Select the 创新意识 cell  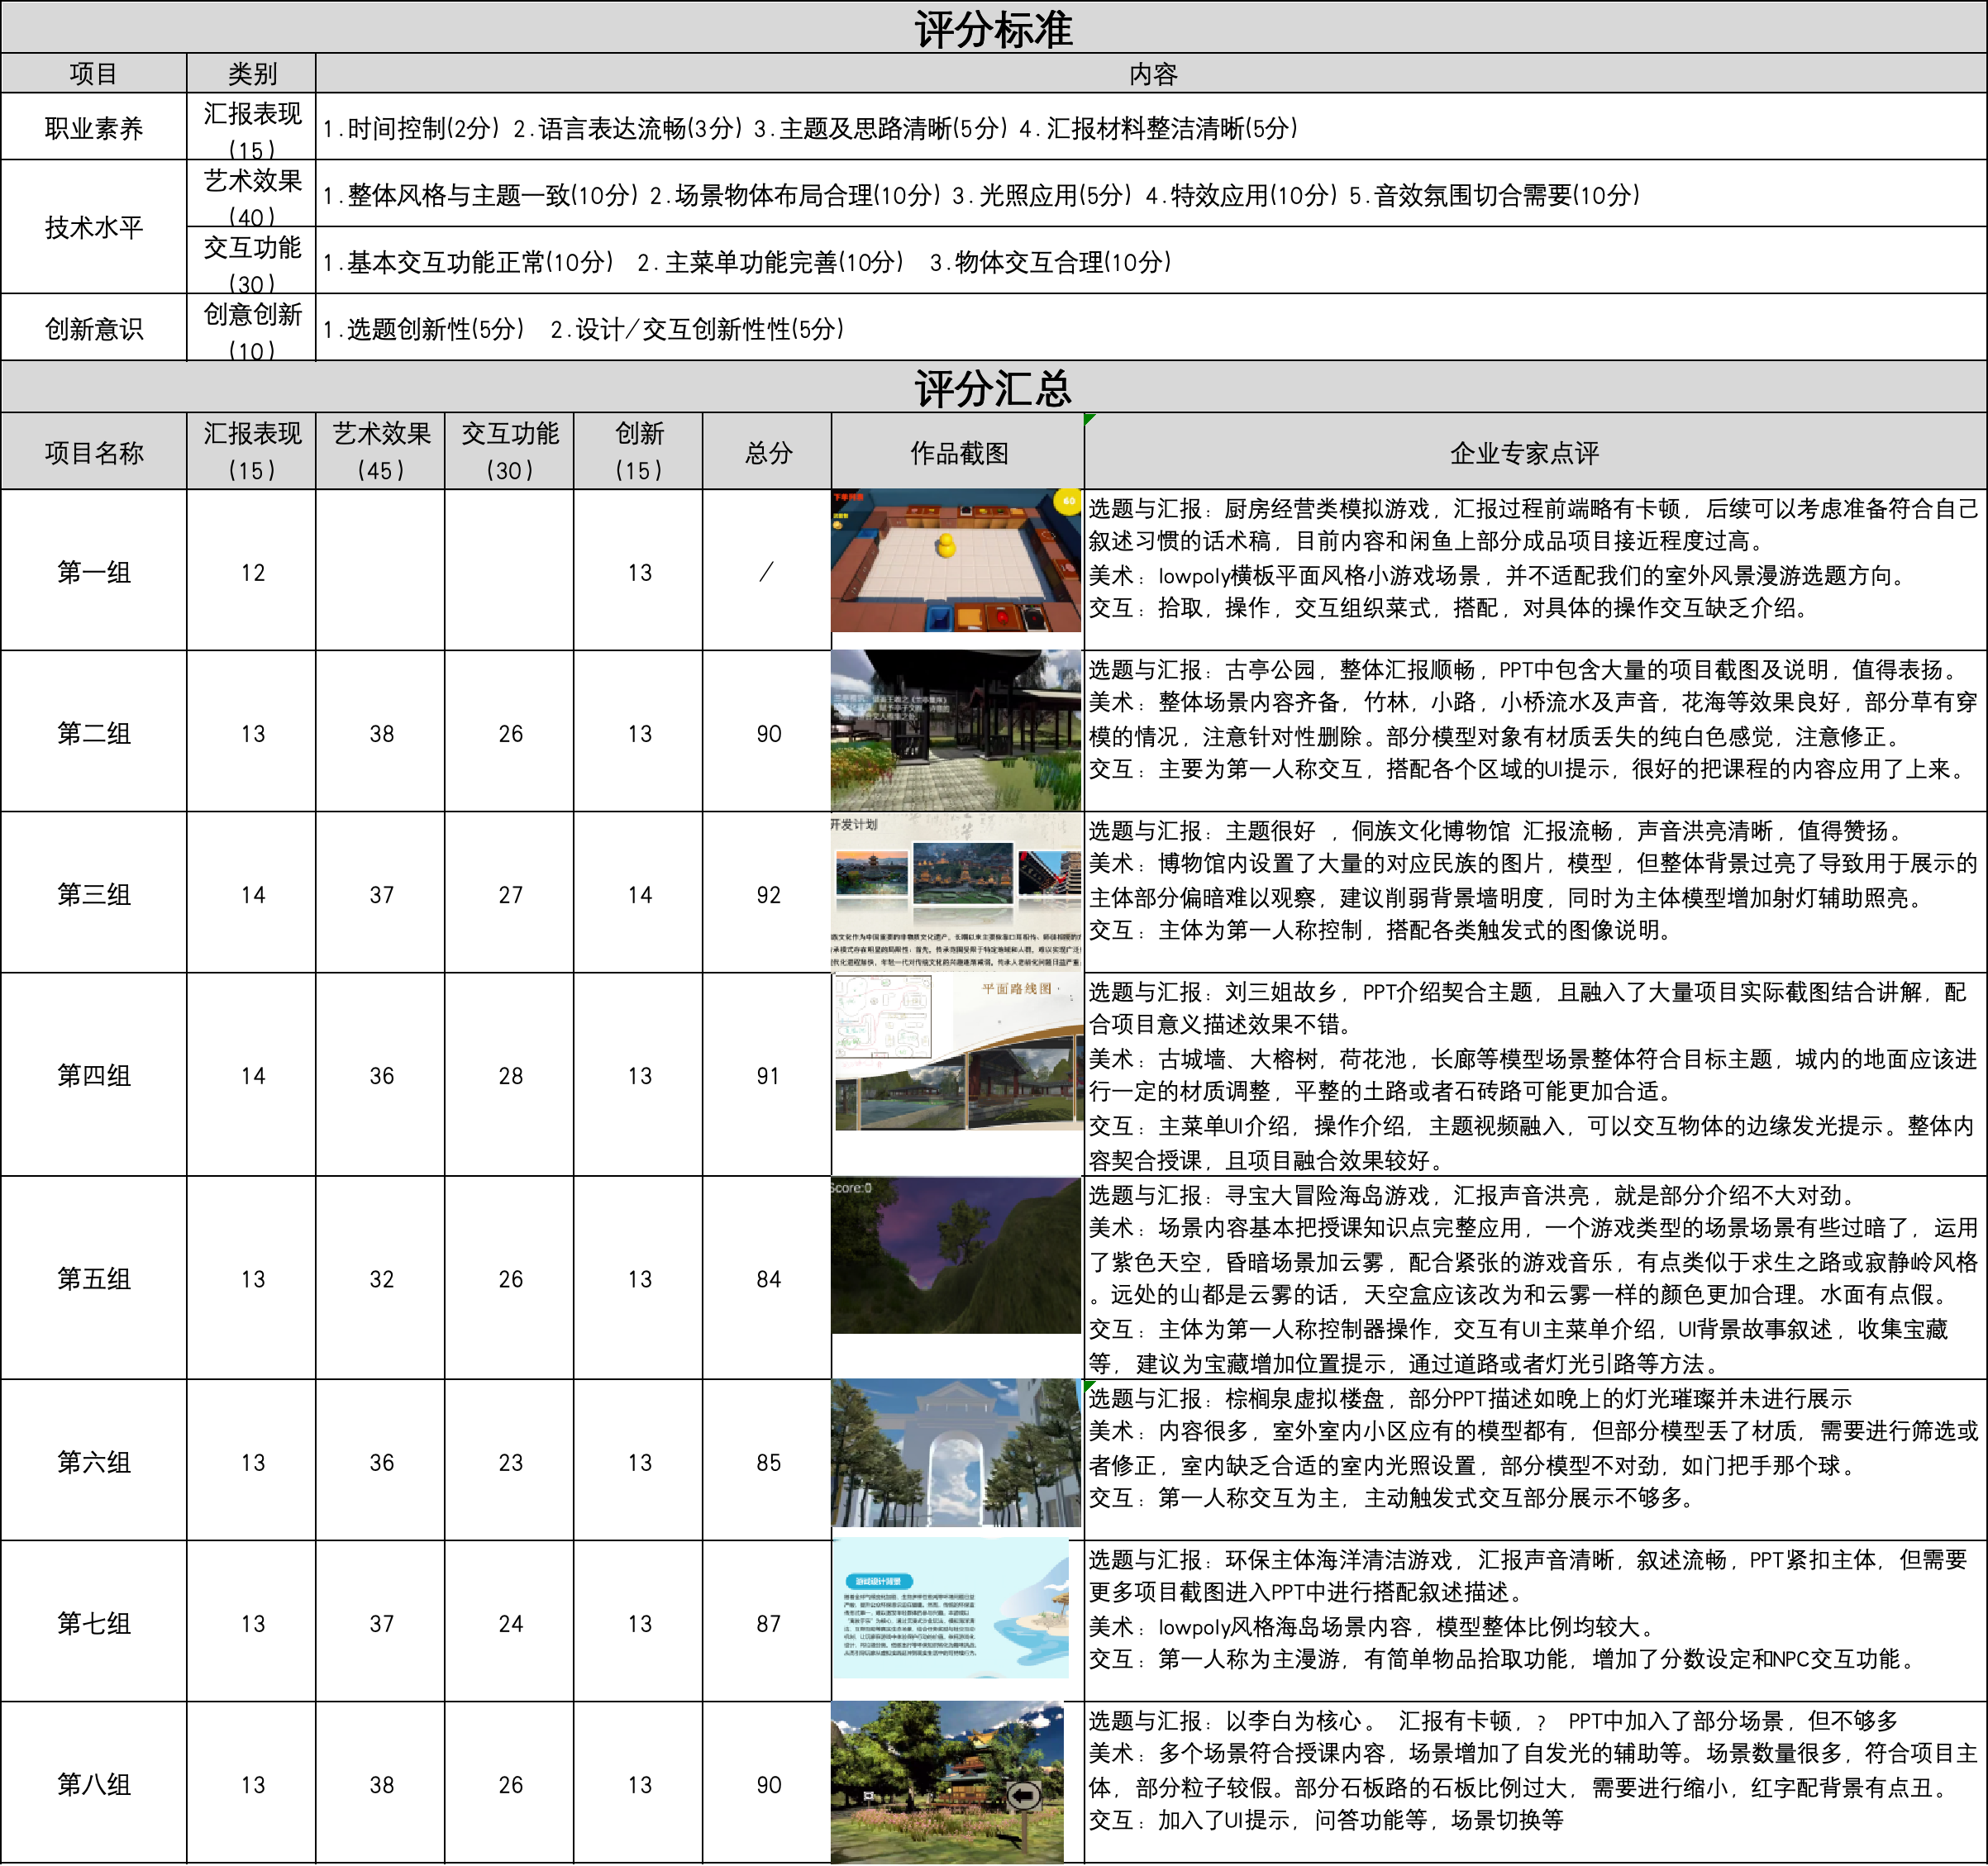click(94, 327)
